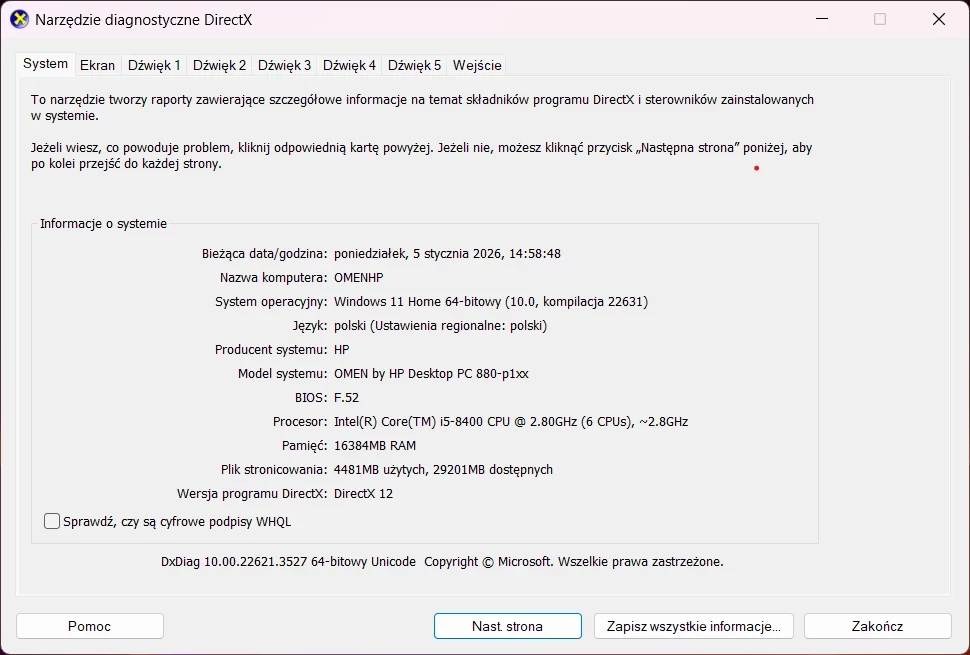
Task: Open the Ekran tab
Action: (x=97, y=65)
